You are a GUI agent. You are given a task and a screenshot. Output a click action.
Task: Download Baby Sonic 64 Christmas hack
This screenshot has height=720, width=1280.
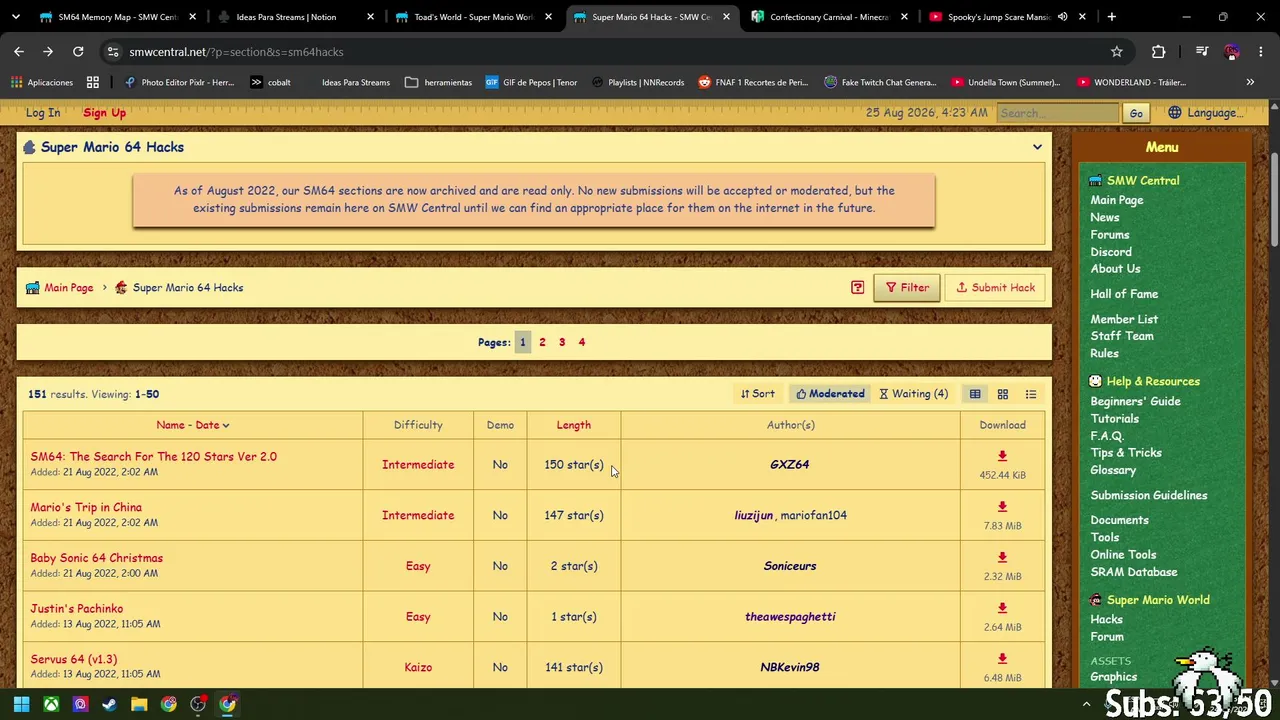click(x=1002, y=558)
